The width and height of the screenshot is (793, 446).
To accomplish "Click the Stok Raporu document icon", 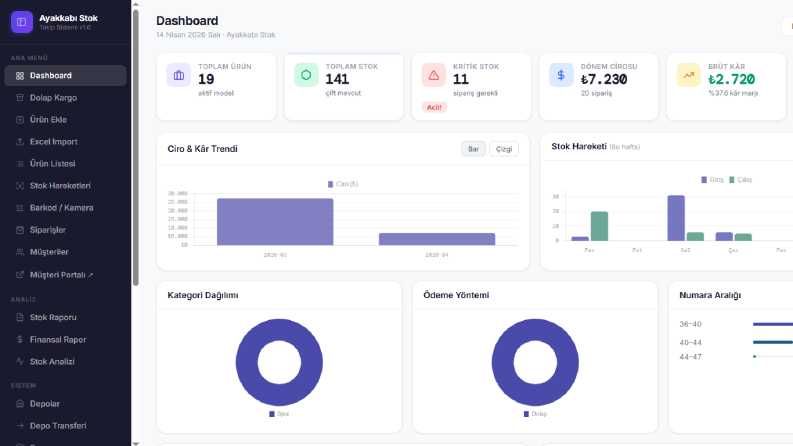I will (x=20, y=318).
